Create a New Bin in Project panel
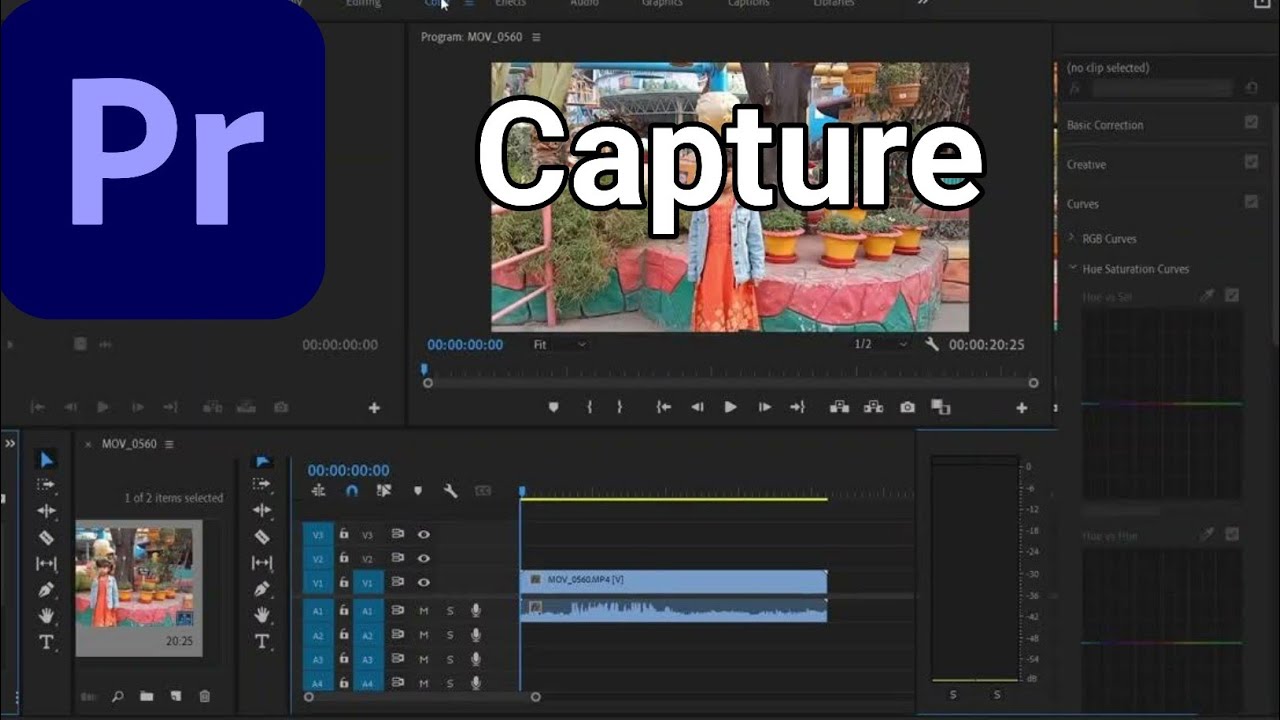 [146, 696]
